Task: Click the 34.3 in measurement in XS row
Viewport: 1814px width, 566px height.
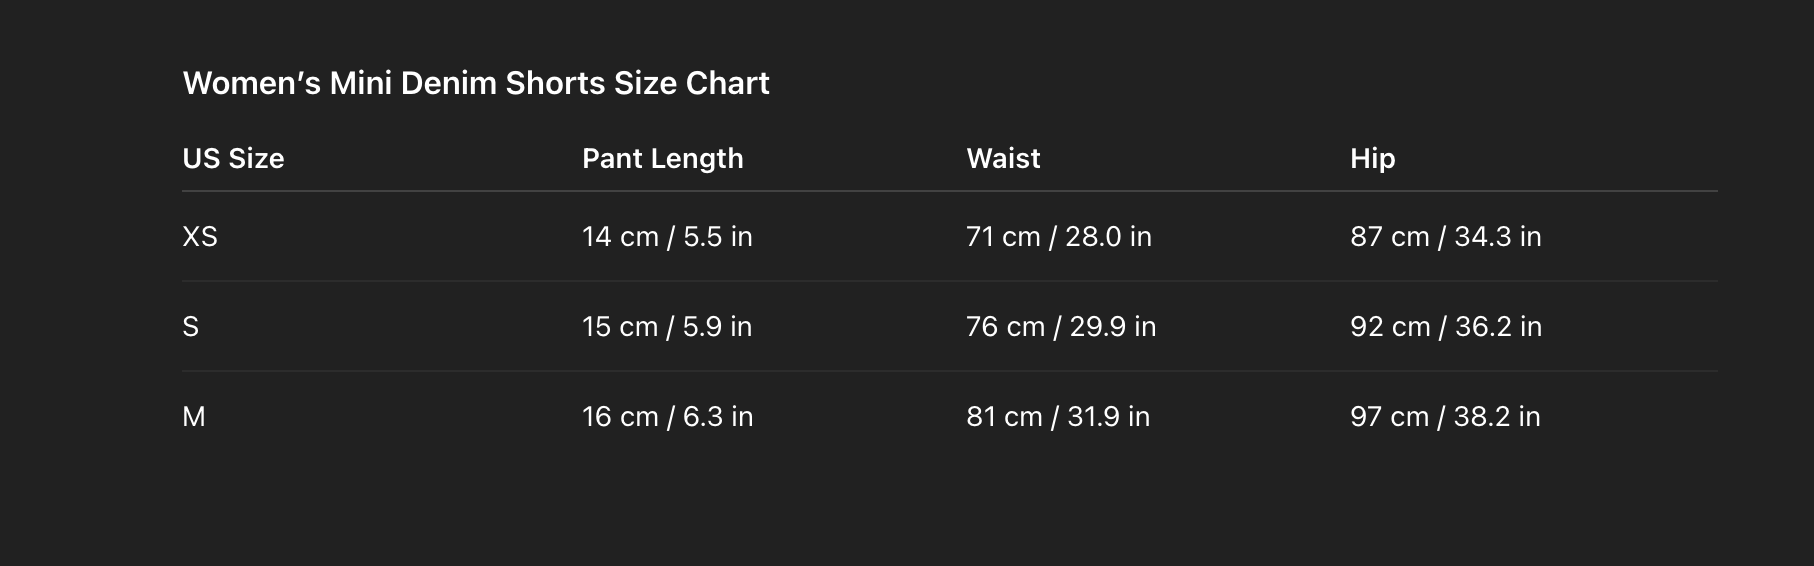Action: point(1498,236)
